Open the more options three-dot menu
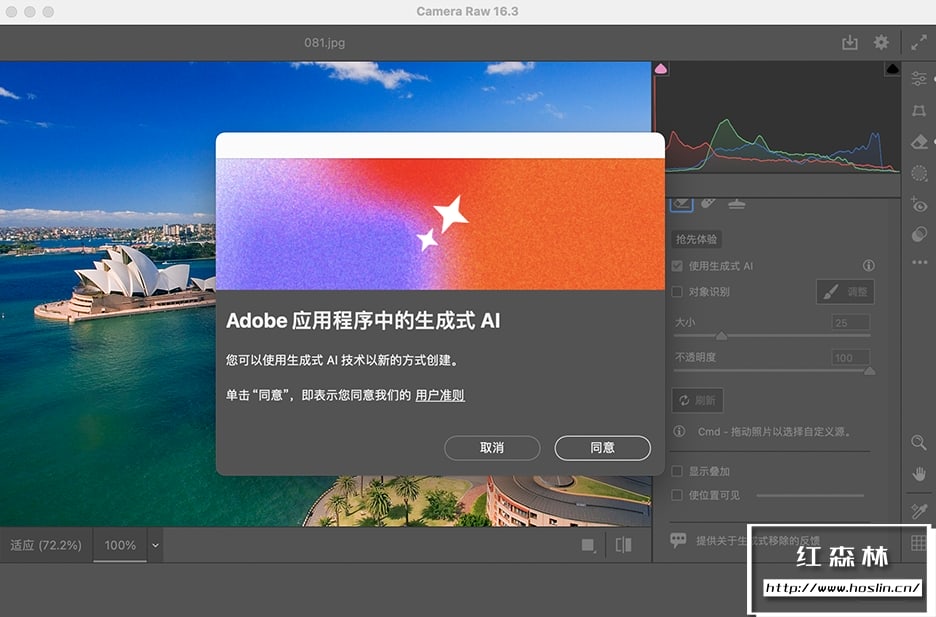 (x=919, y=262)
